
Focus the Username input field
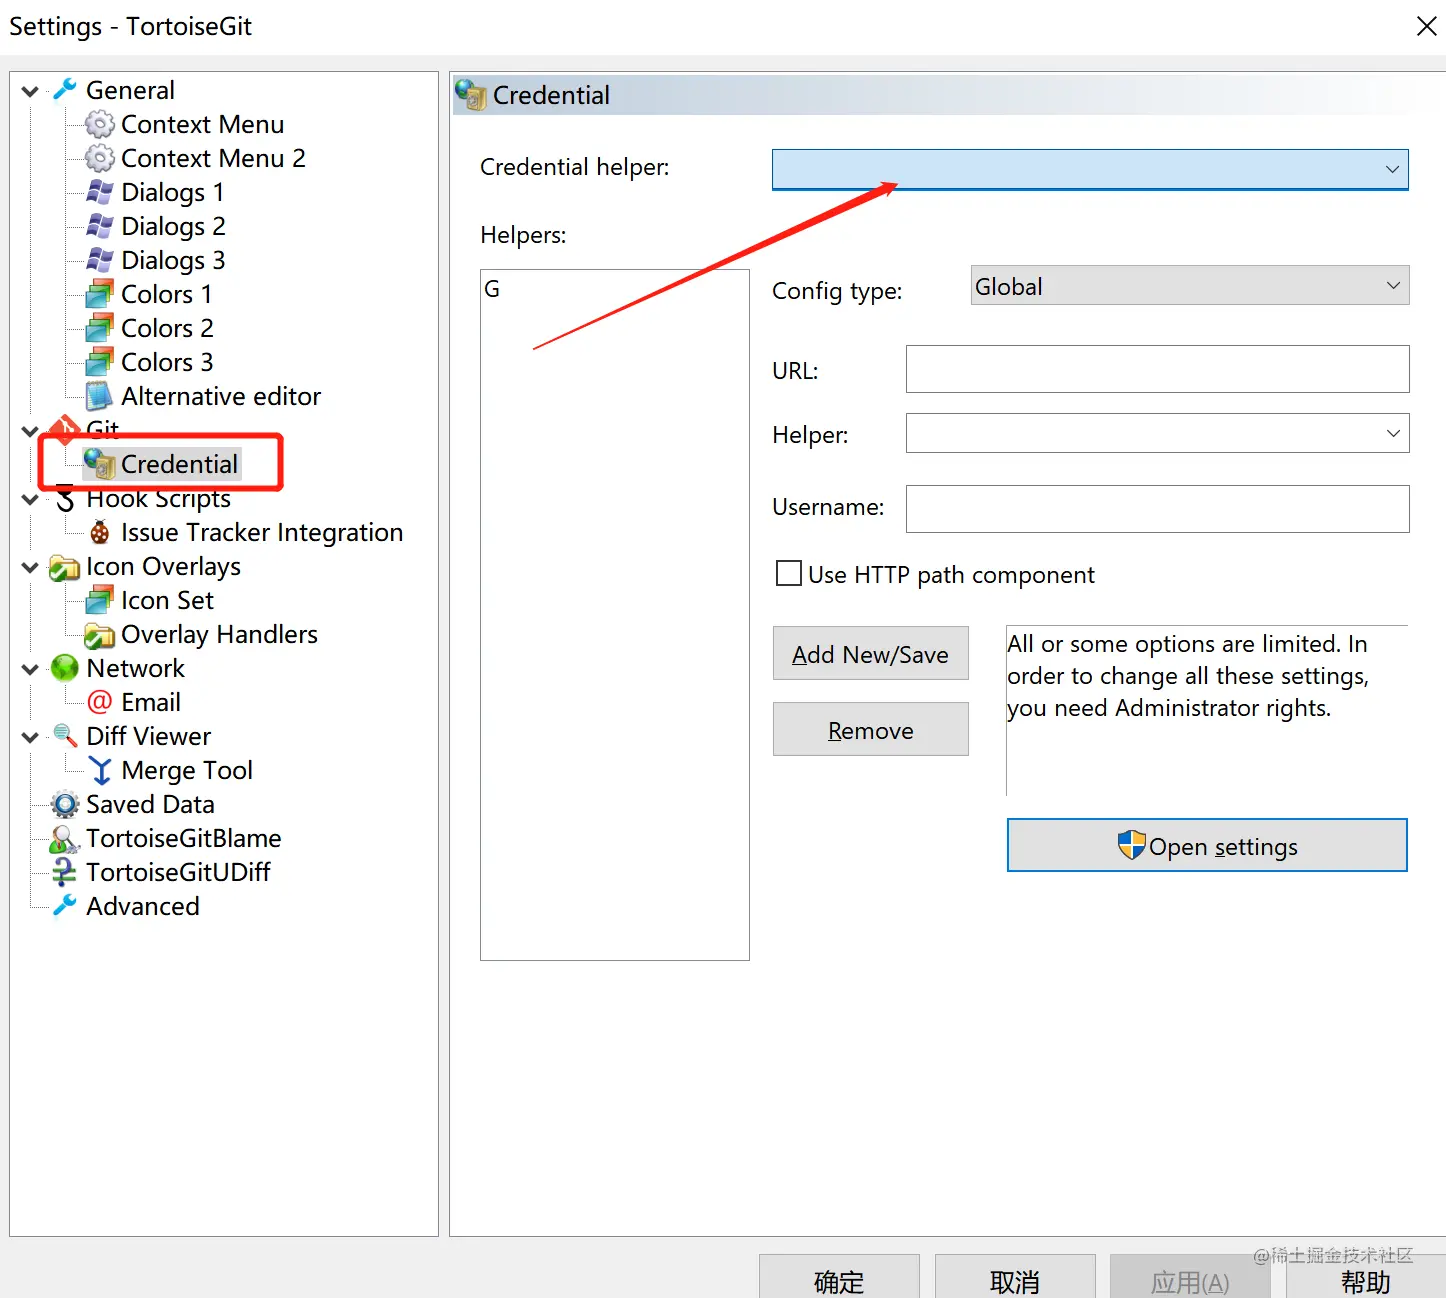coord(1158,509)
